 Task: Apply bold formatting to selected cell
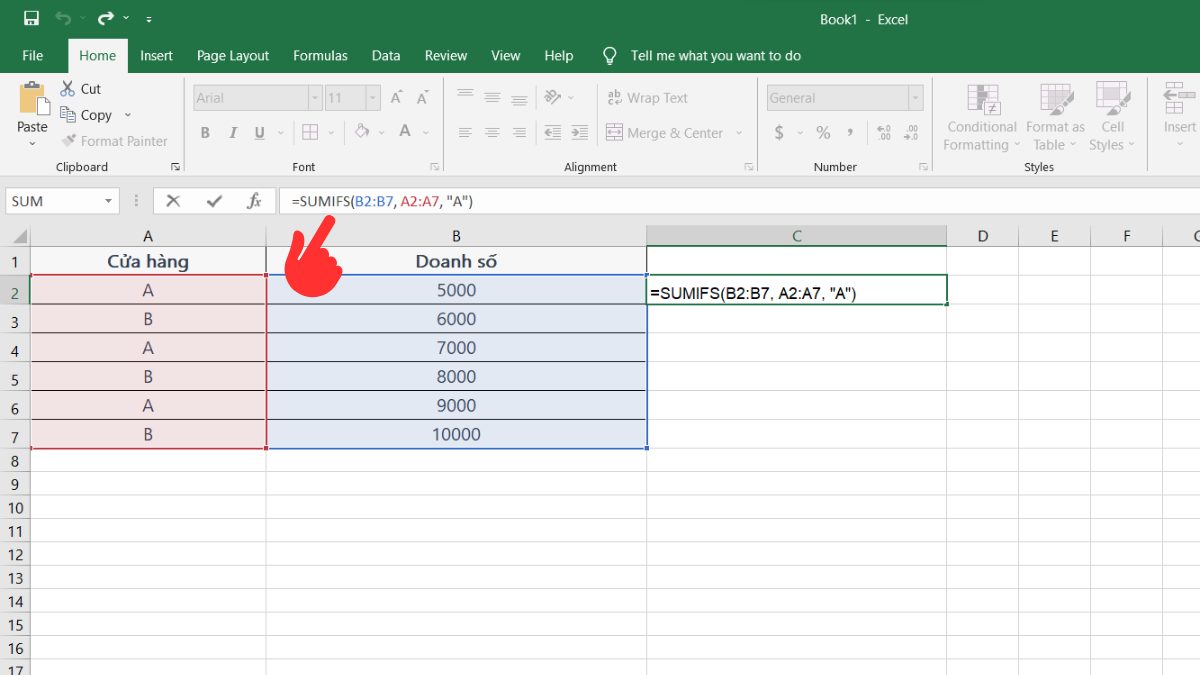(206, 133)
